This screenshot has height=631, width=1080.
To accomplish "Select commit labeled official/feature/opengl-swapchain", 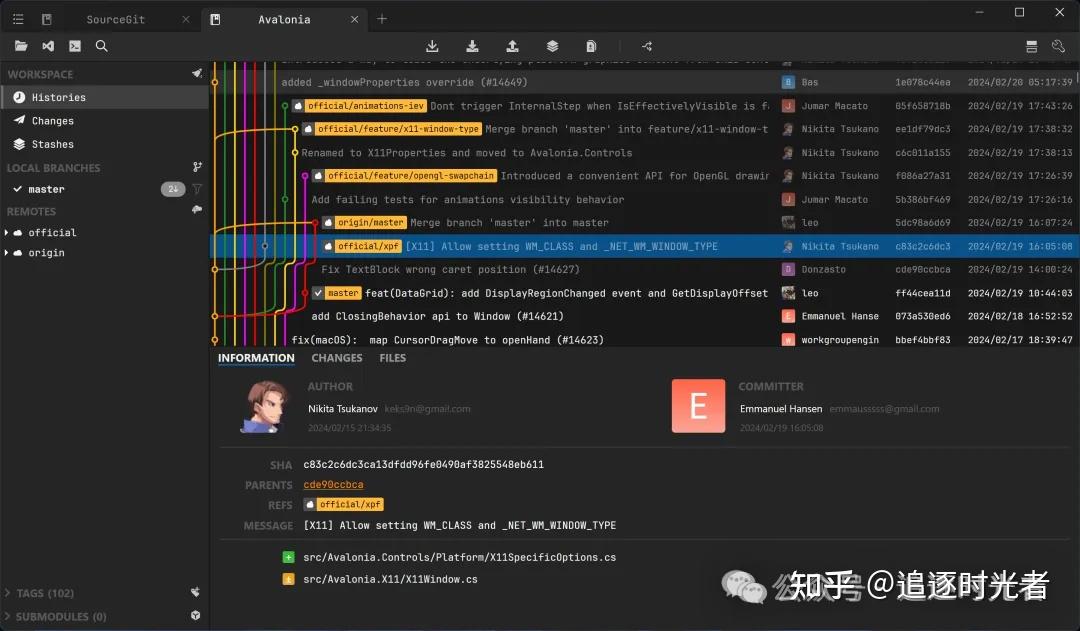I will tap(644, 176).
